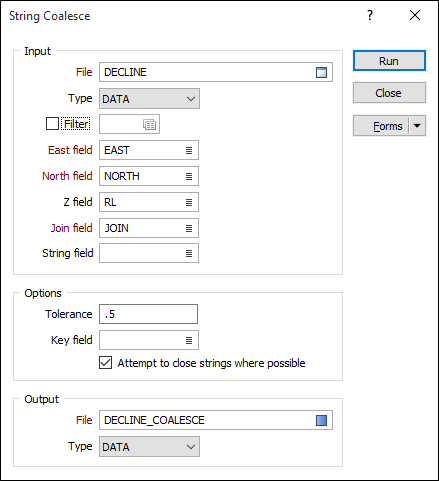Expand the Output Type DATA dropdown
439x481 pixels.
[x=149, y=447]
